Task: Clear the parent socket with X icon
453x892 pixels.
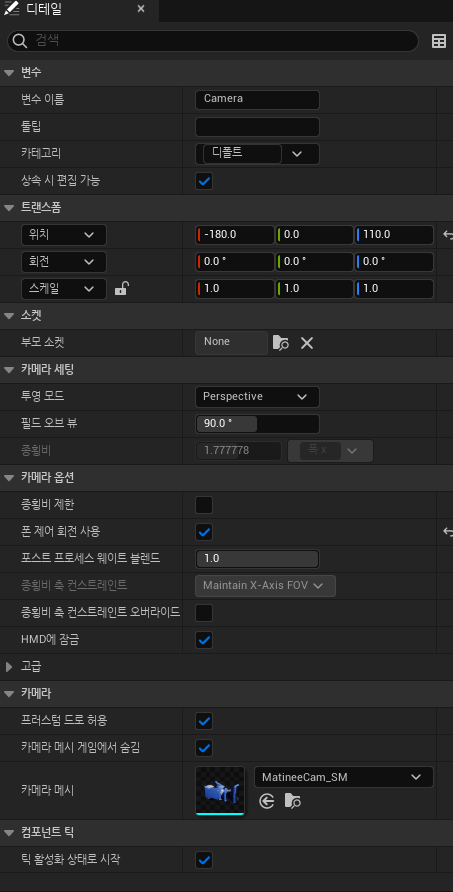Action: point(307,342)
